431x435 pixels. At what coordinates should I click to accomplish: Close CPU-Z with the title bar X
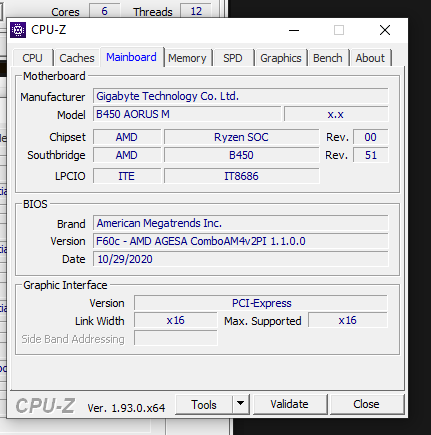tap(385, 30)
